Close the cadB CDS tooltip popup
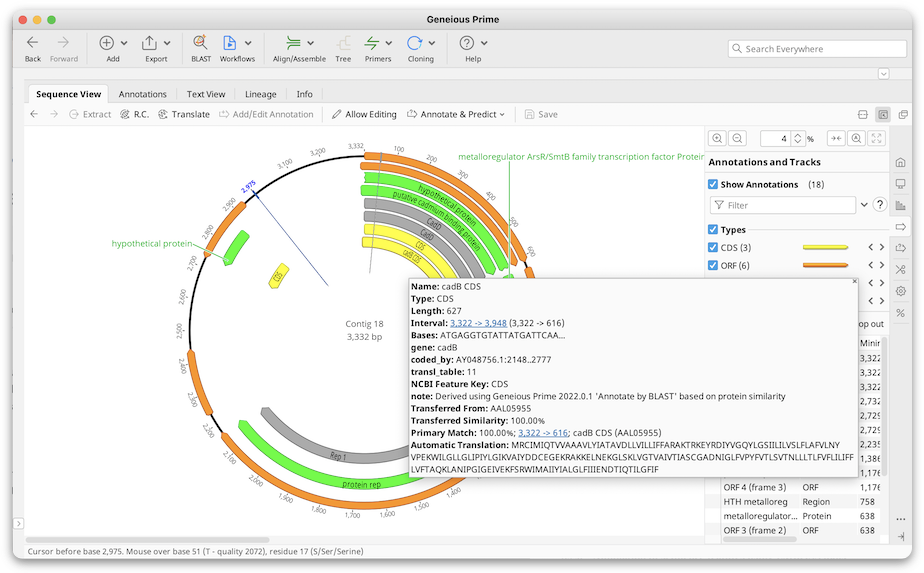 (x=854, y=282)
